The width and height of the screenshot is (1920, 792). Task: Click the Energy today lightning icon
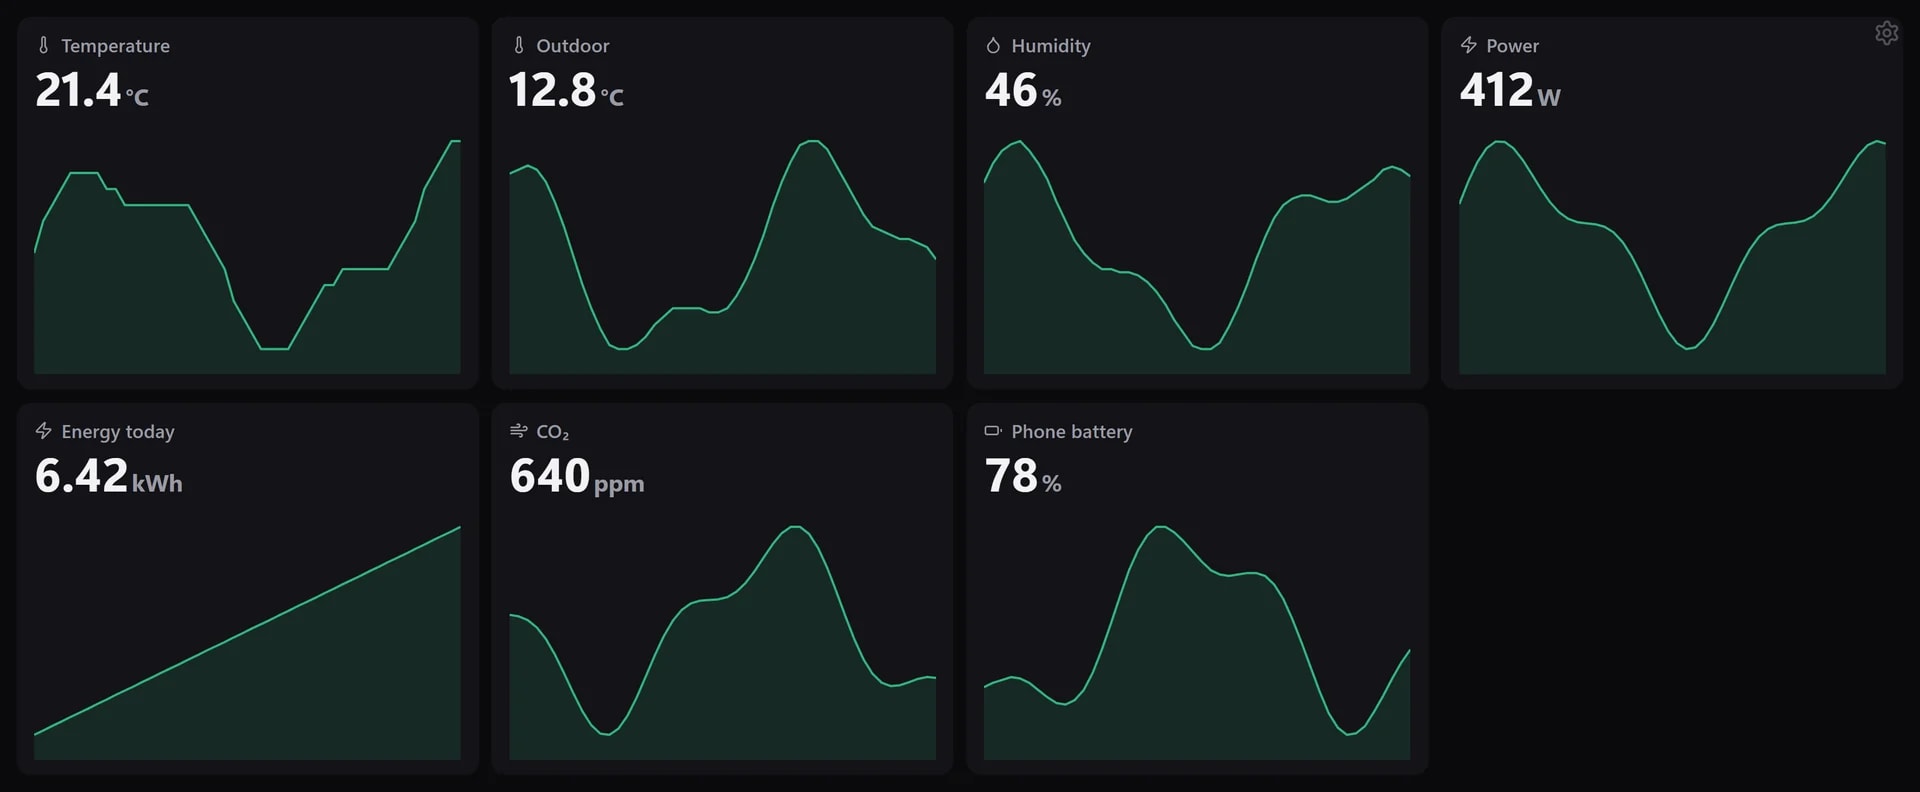(x=43, y=431)
